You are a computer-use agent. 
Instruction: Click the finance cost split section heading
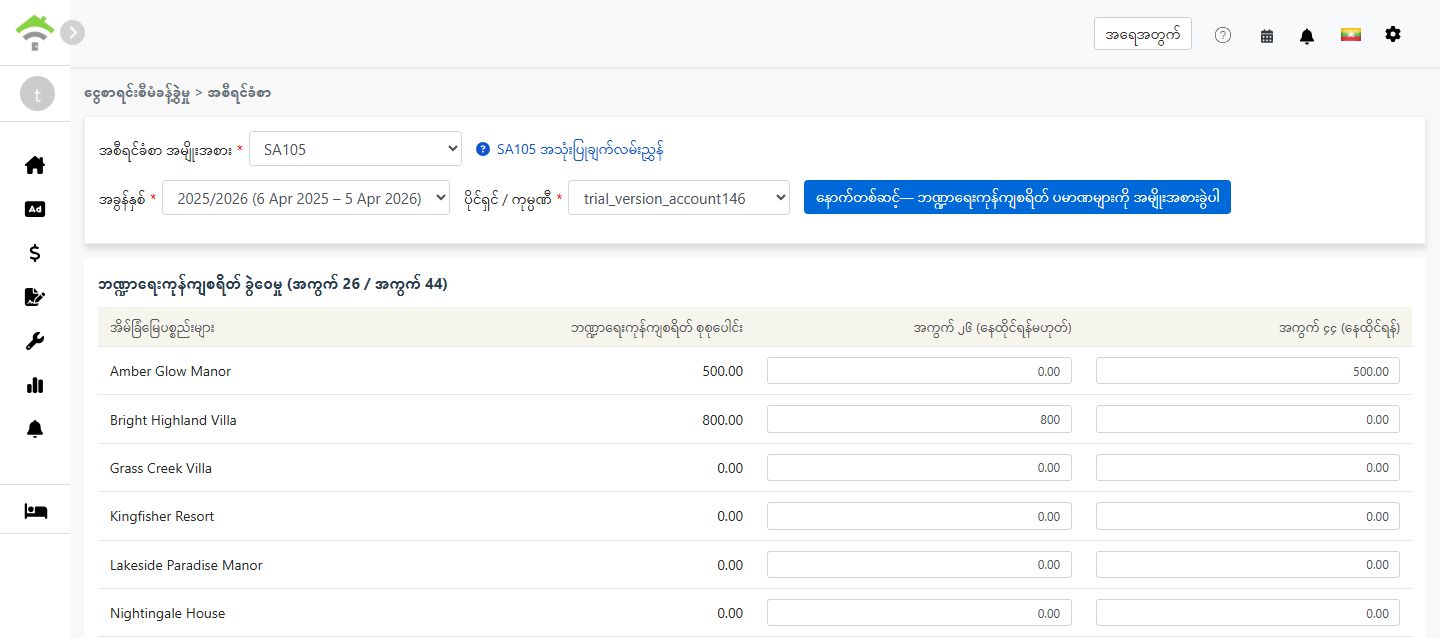pos(272,284)
